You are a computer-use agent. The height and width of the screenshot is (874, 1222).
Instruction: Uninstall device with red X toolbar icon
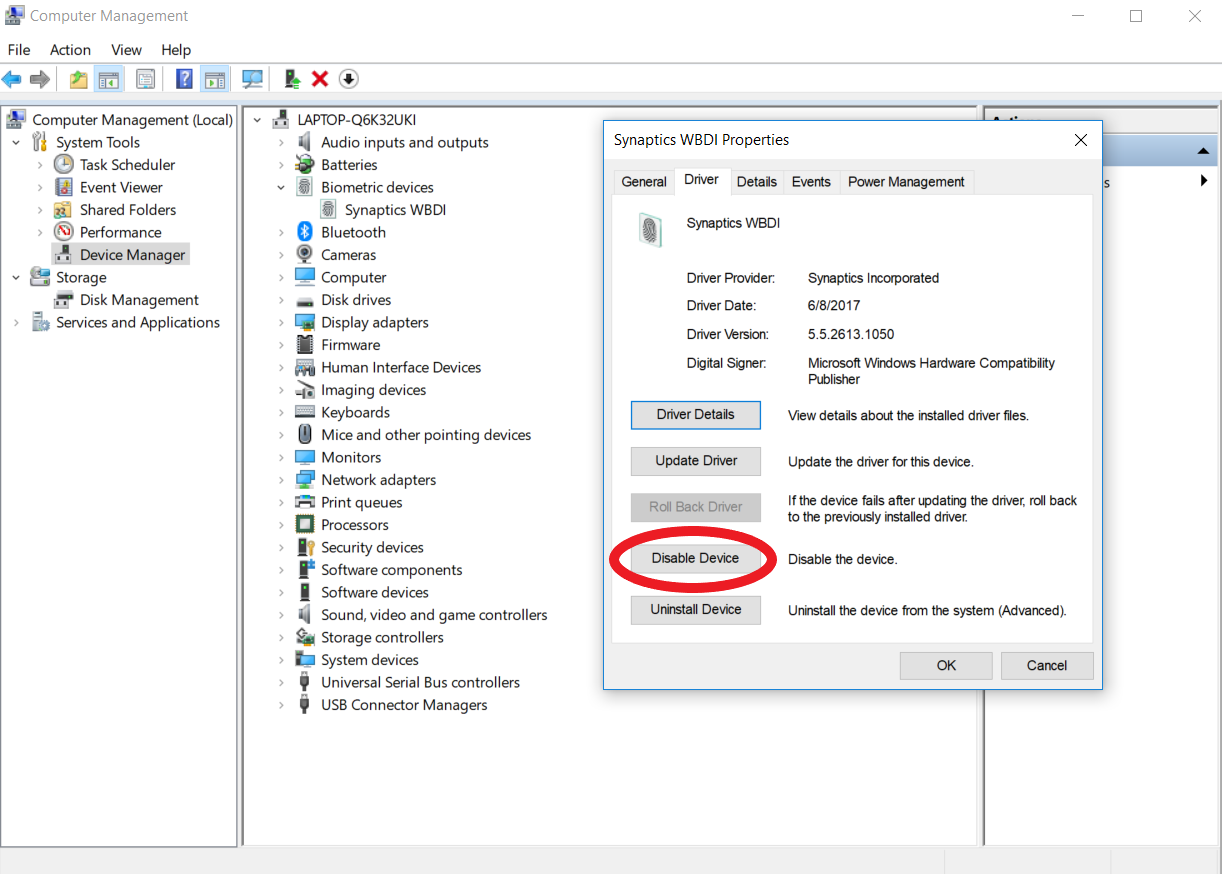(x=320, y=78)
